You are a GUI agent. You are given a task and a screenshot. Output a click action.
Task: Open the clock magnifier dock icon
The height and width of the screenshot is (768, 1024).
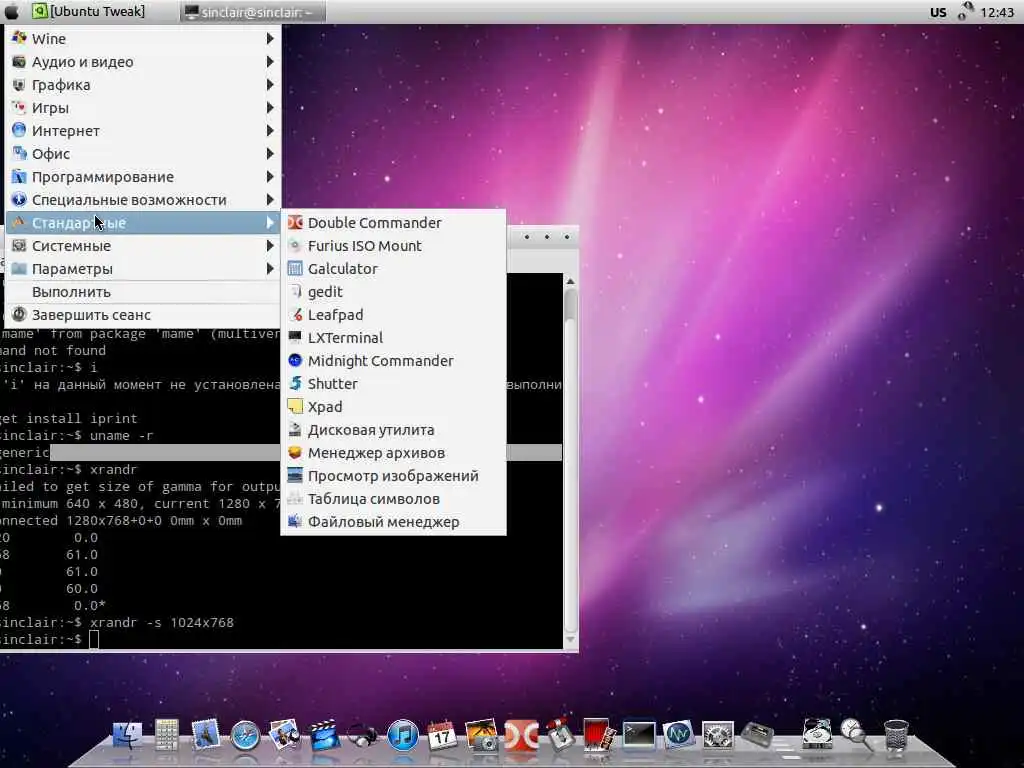coord(856,735)
